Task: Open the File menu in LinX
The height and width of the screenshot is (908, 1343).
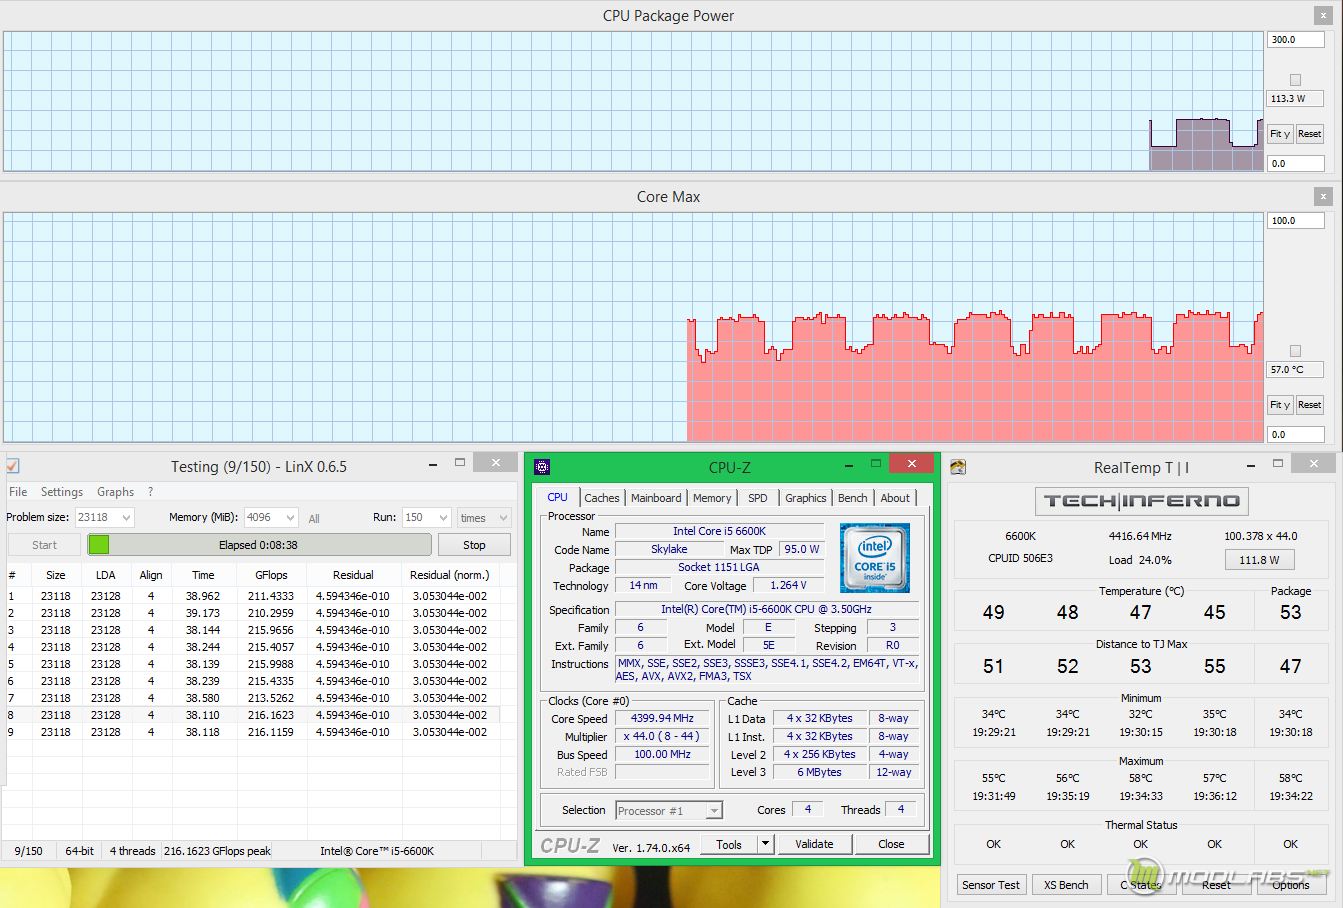Action: (x=18, y=492)
